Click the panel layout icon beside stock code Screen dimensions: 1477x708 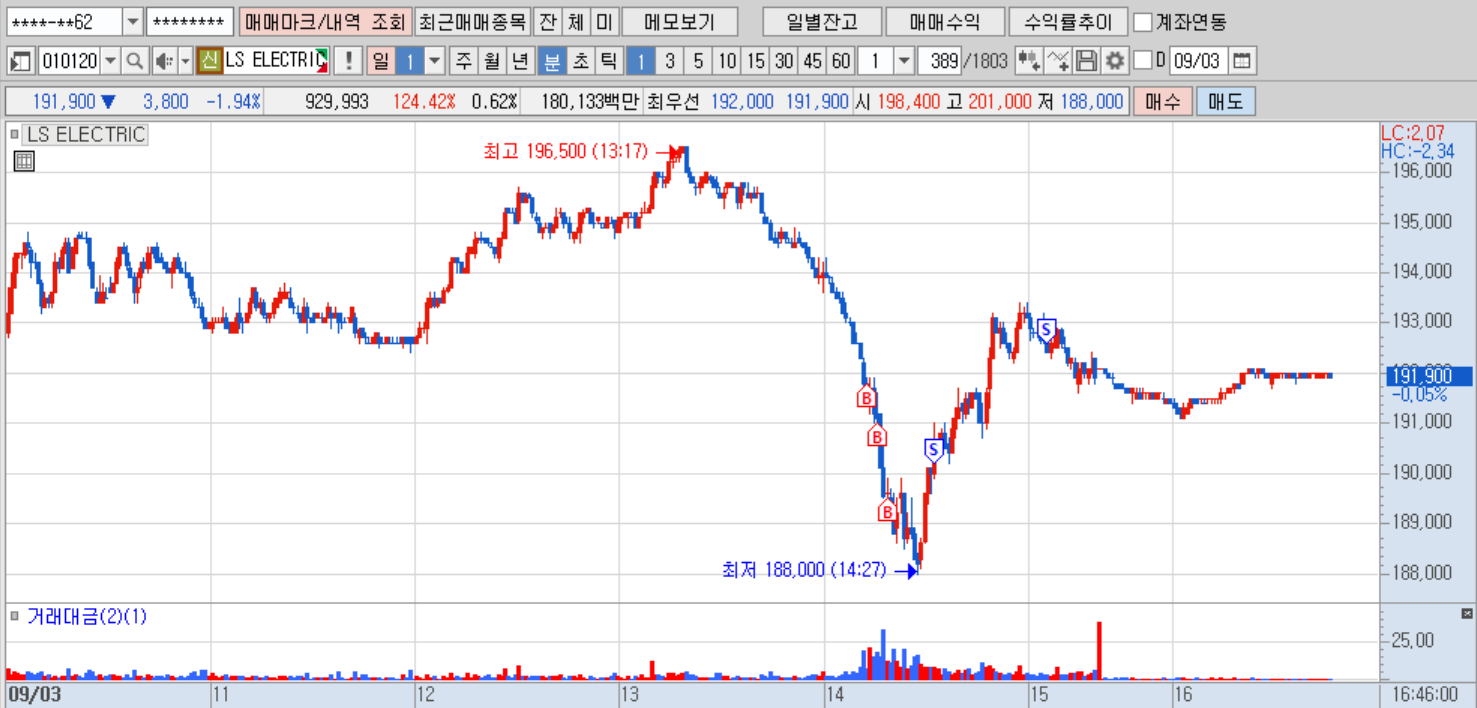click(20, 61)
